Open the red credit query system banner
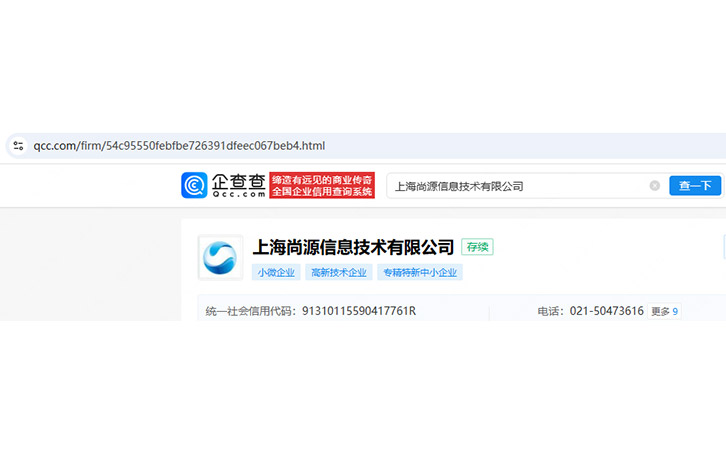The height and width of the screenshot is (450, 726). [322, 185]
